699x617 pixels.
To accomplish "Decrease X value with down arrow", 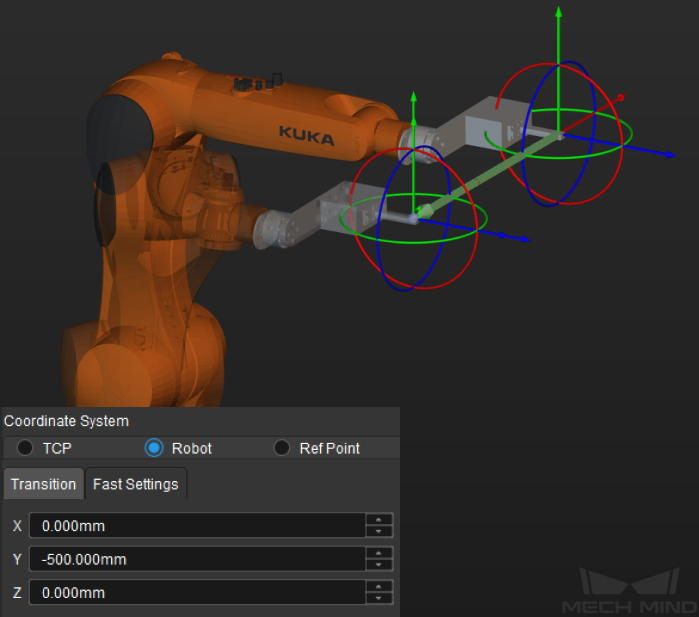I will [x=379, y=531].
